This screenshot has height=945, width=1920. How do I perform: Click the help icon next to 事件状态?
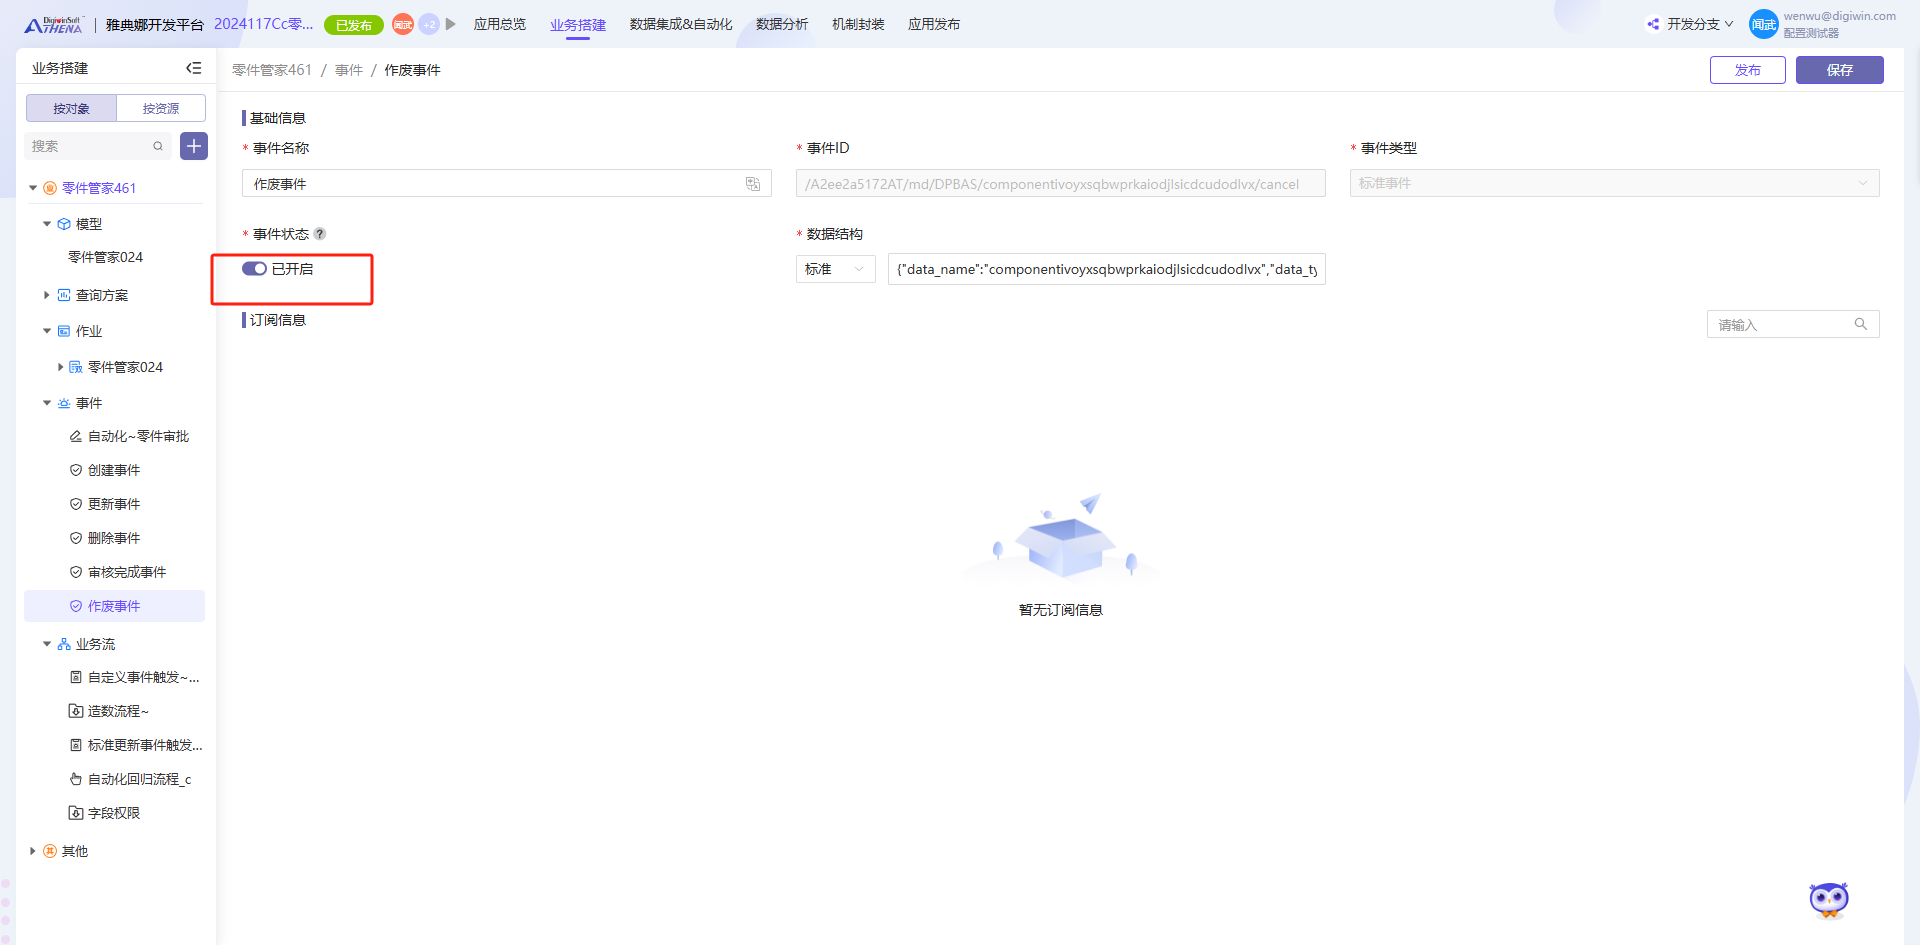tap(320, 234)
